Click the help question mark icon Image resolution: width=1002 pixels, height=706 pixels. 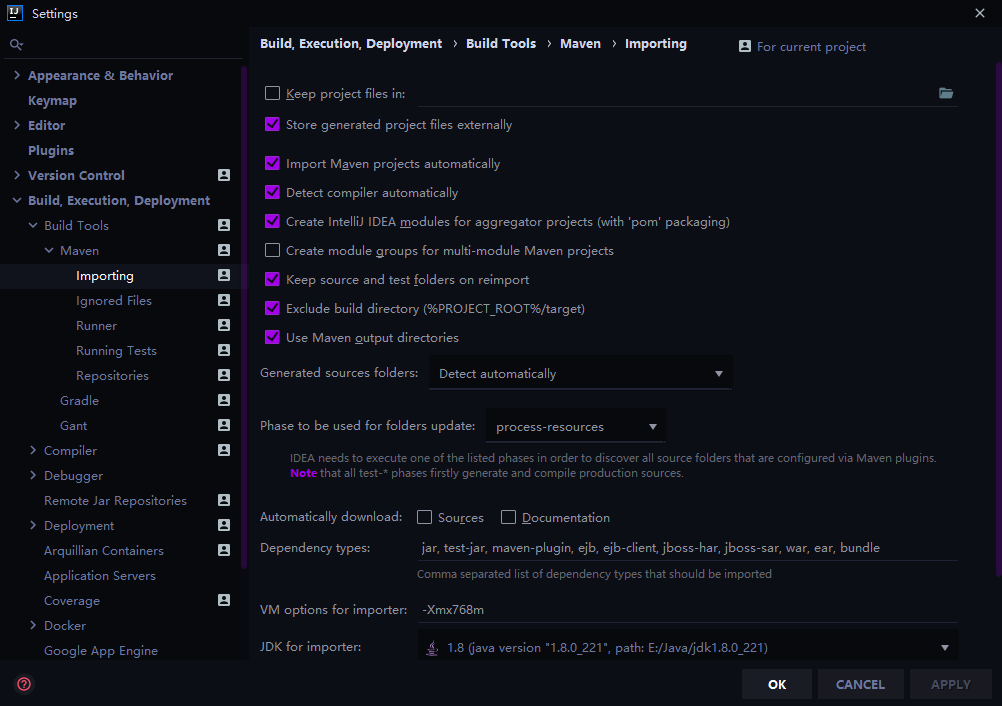click(24, 684)
